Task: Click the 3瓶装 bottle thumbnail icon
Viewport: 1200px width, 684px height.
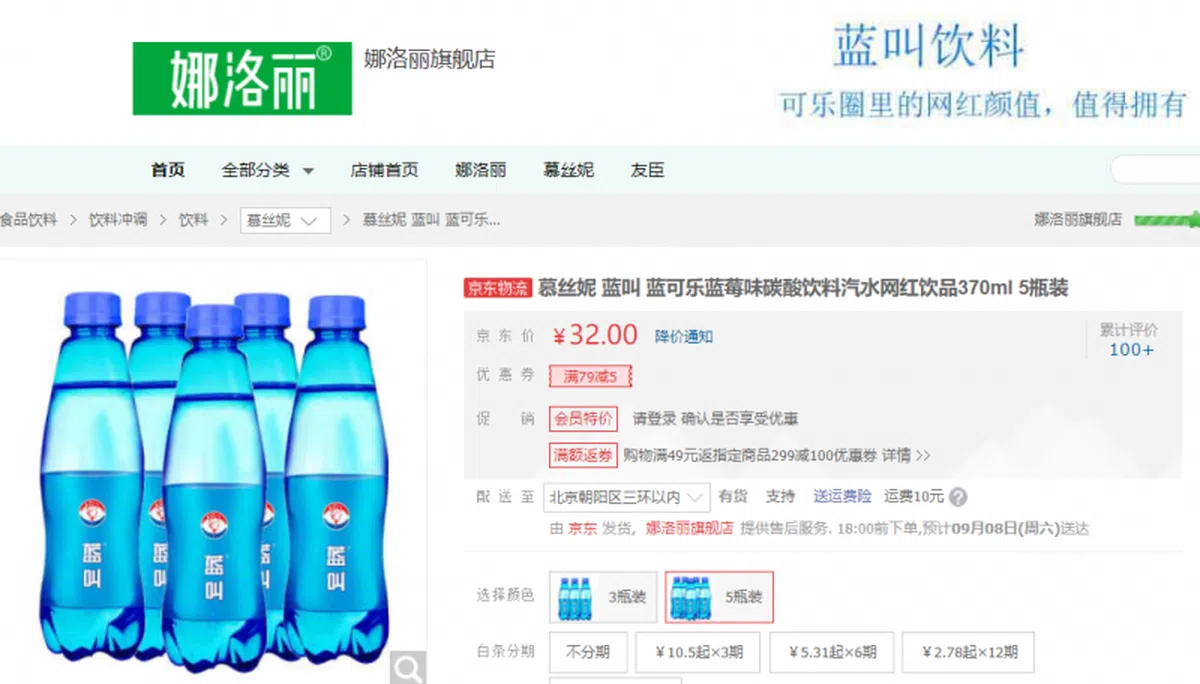Action: (575, 597)
